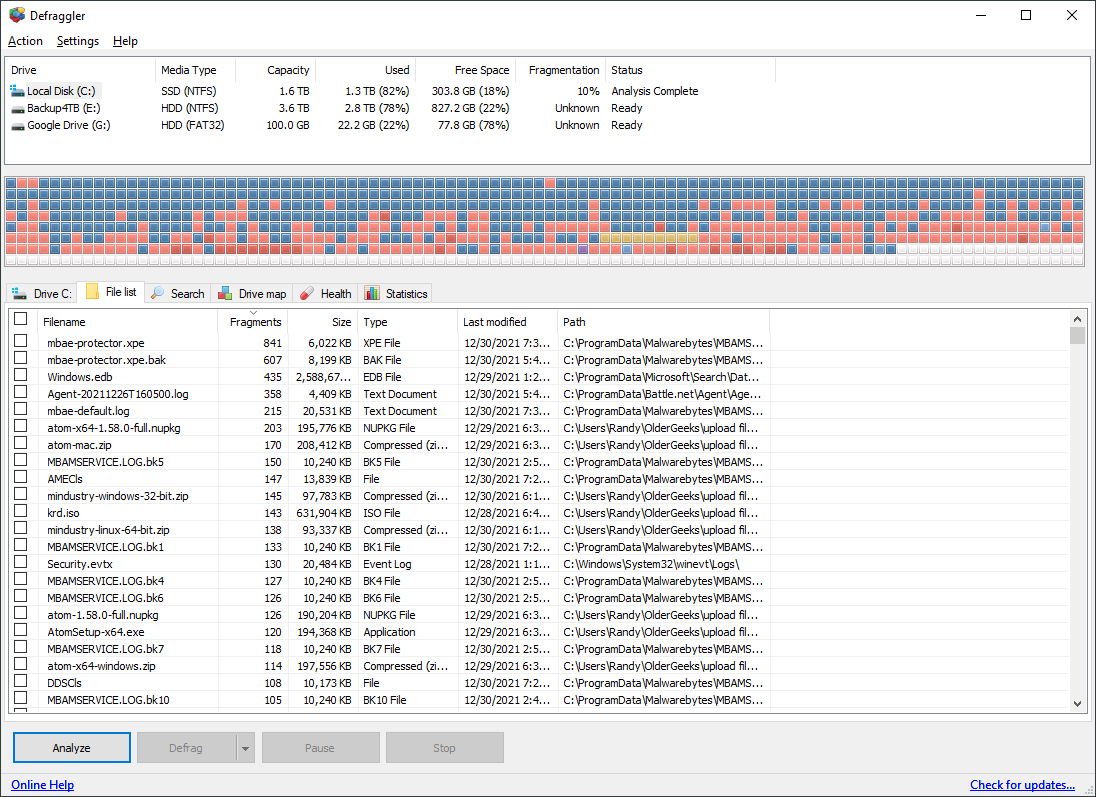Viewport: 1096px width, 797px height.
Task: Switch to the Statistics tab
Action: coord(396,294)
